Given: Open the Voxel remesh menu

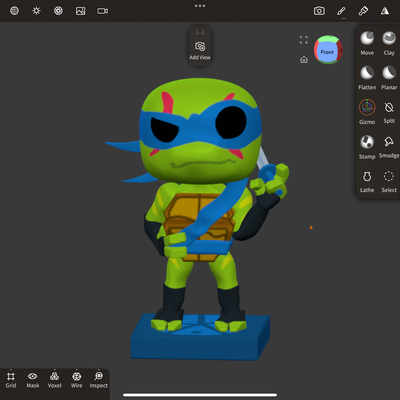Looking at the screenshot, I should tap(54, 380).
